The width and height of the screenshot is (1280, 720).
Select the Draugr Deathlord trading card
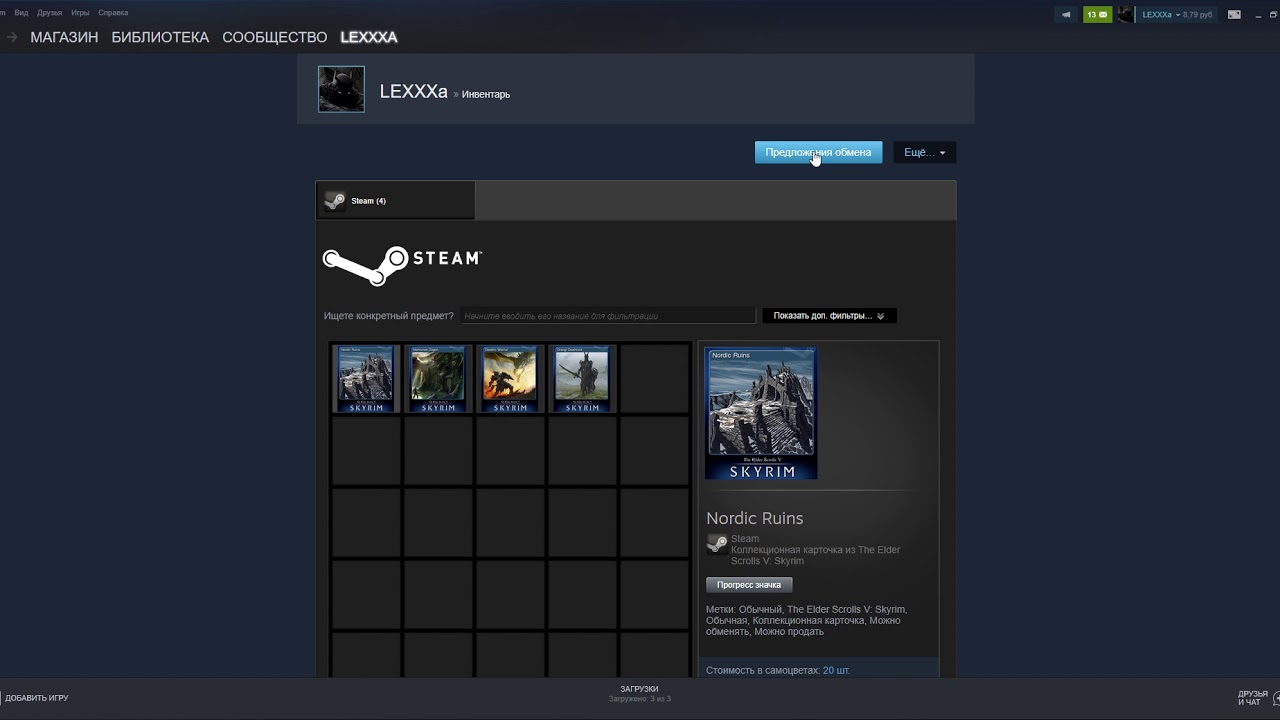click(x=582, y=379)
